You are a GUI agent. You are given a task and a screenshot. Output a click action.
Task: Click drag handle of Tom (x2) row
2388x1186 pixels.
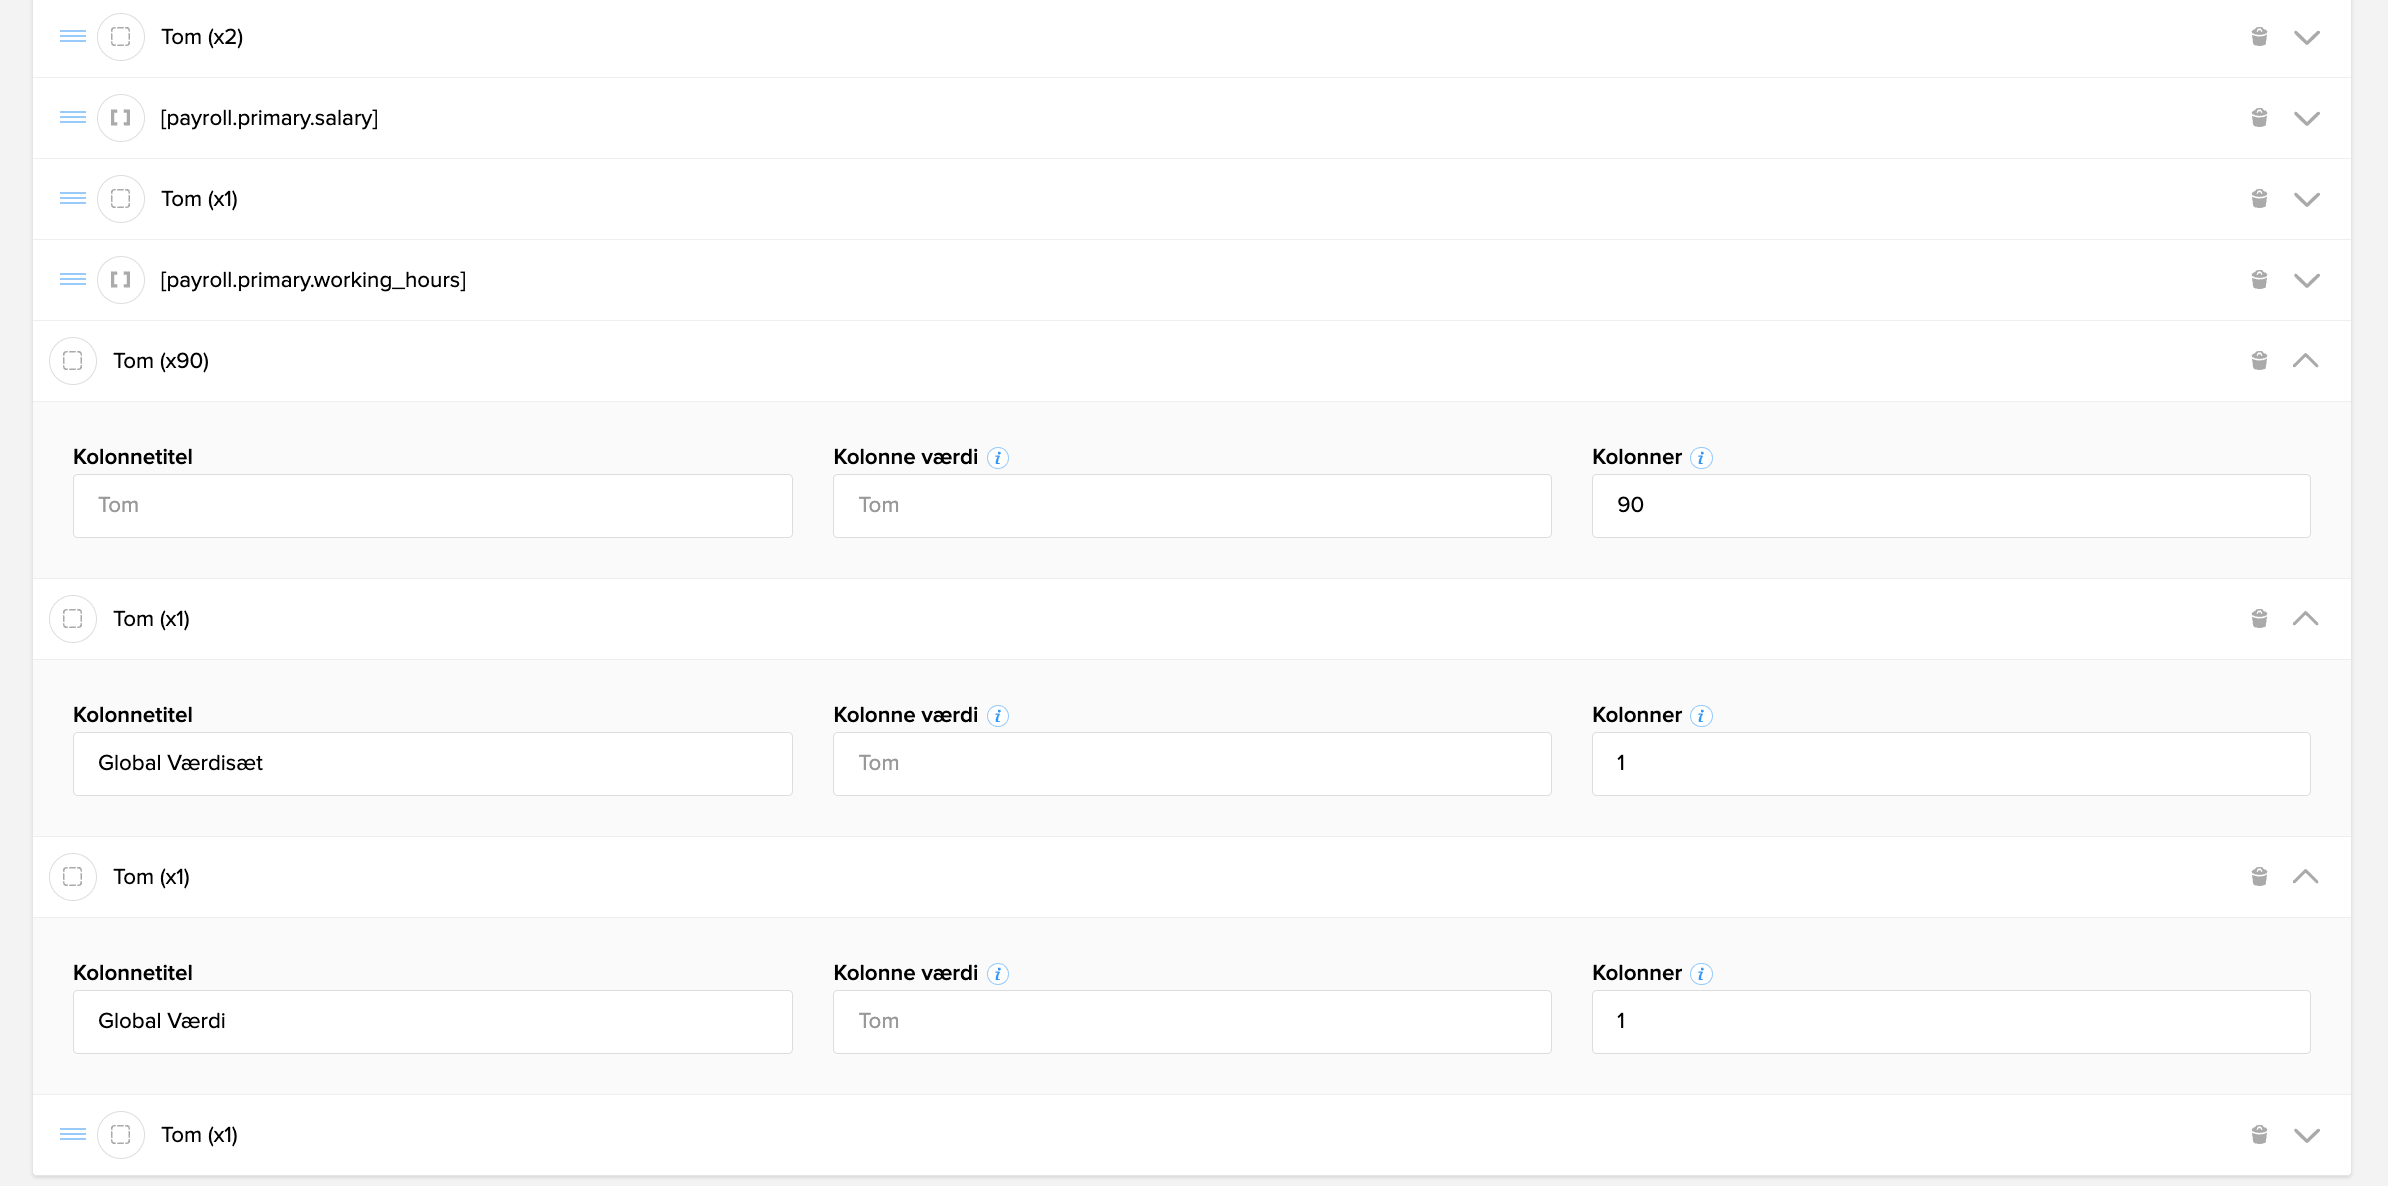coord(73,37)
